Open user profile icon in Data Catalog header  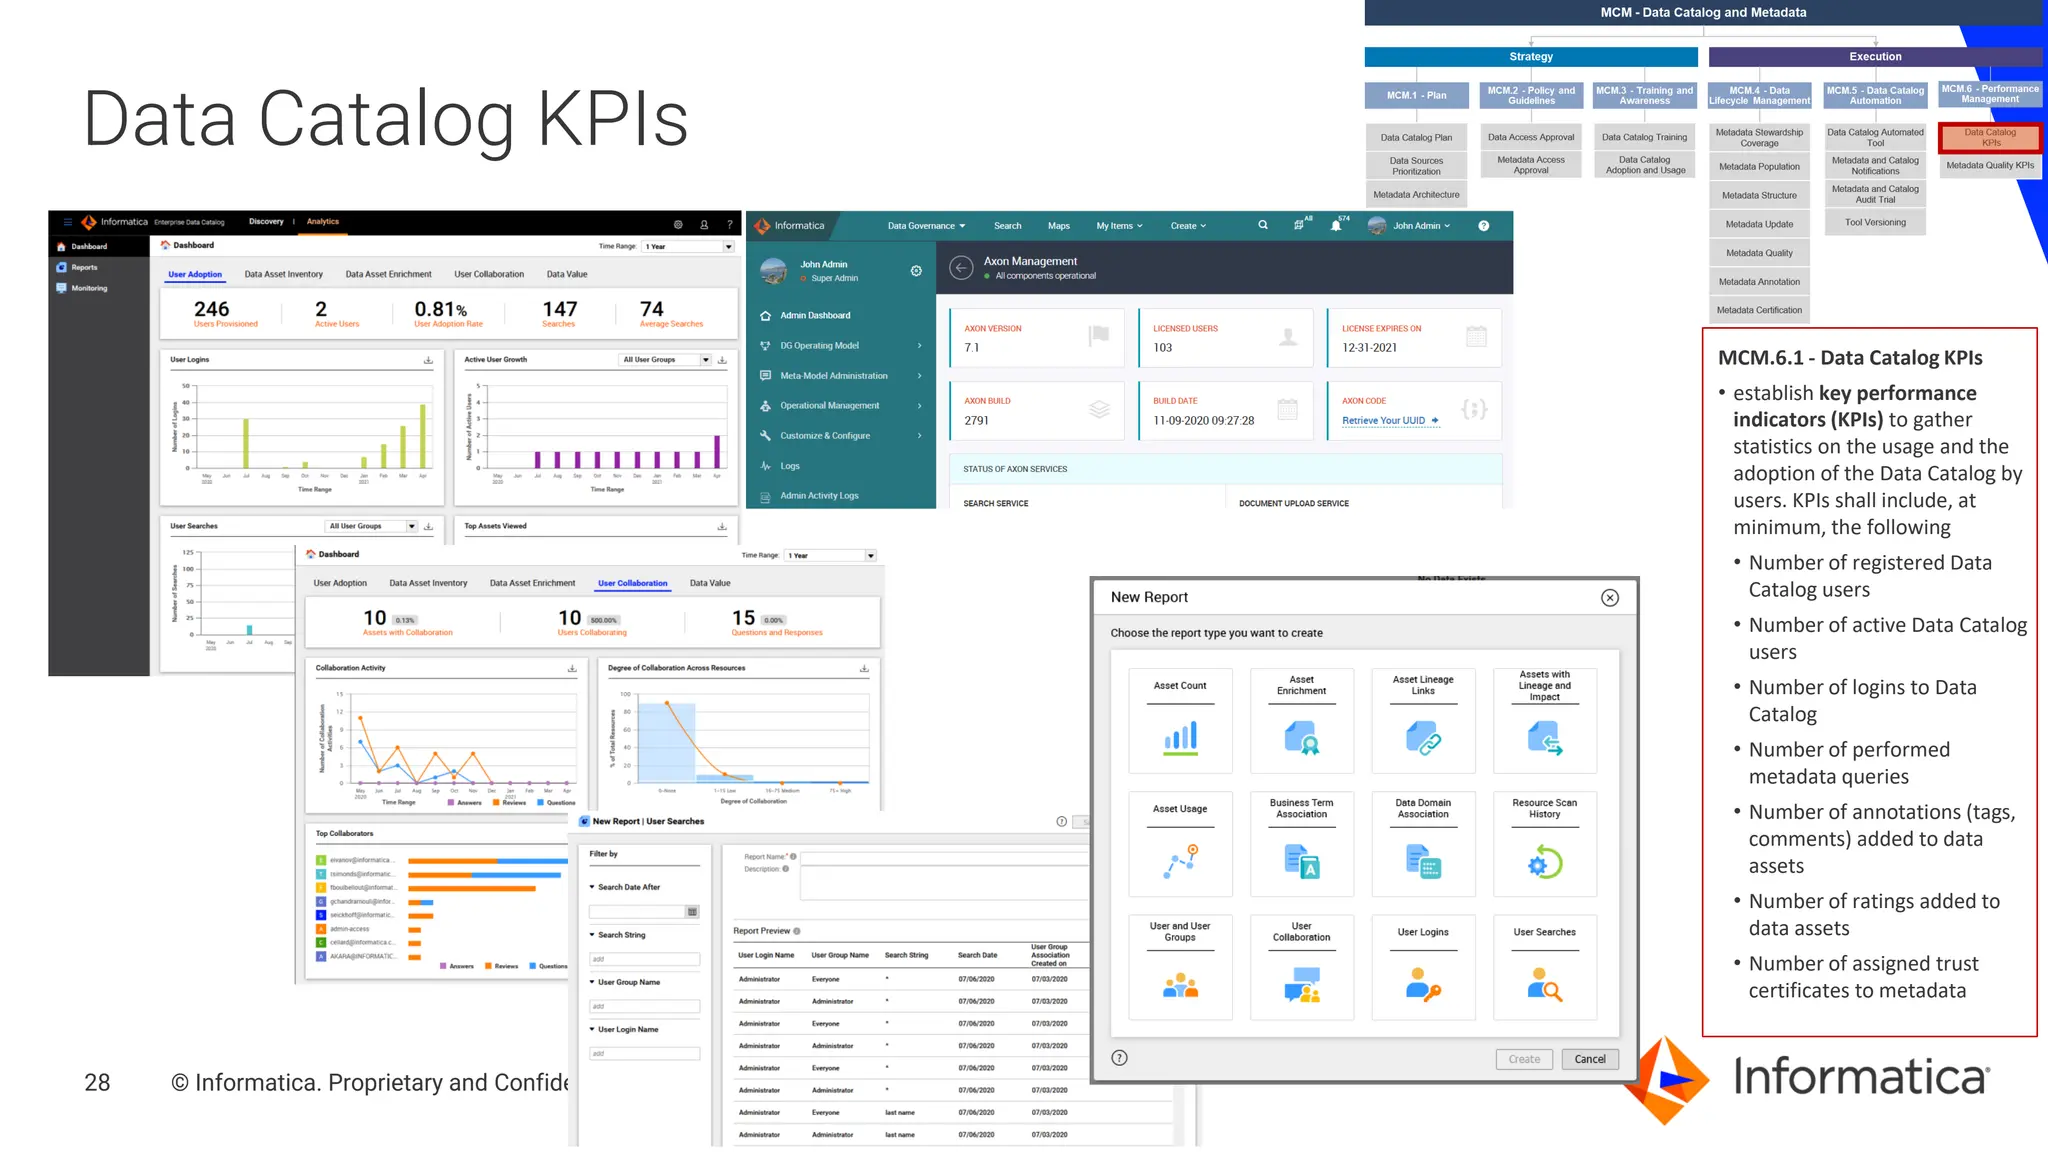pos(704,224)
